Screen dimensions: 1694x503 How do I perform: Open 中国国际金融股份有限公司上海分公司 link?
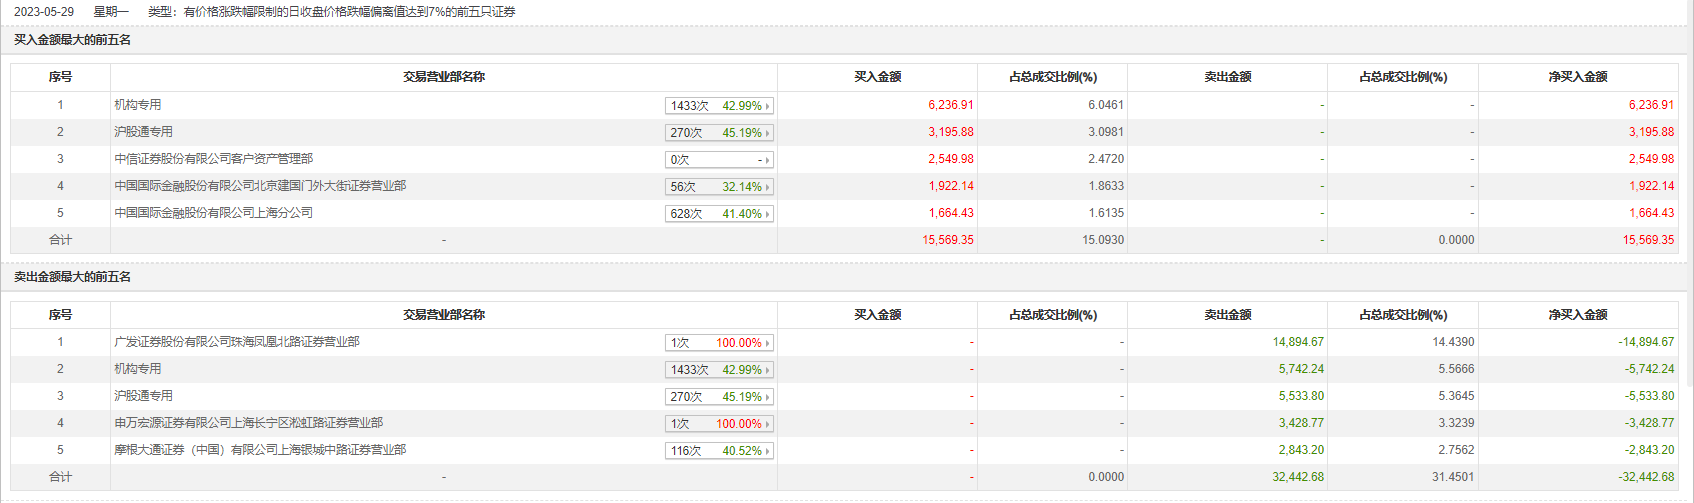[214, 213]
